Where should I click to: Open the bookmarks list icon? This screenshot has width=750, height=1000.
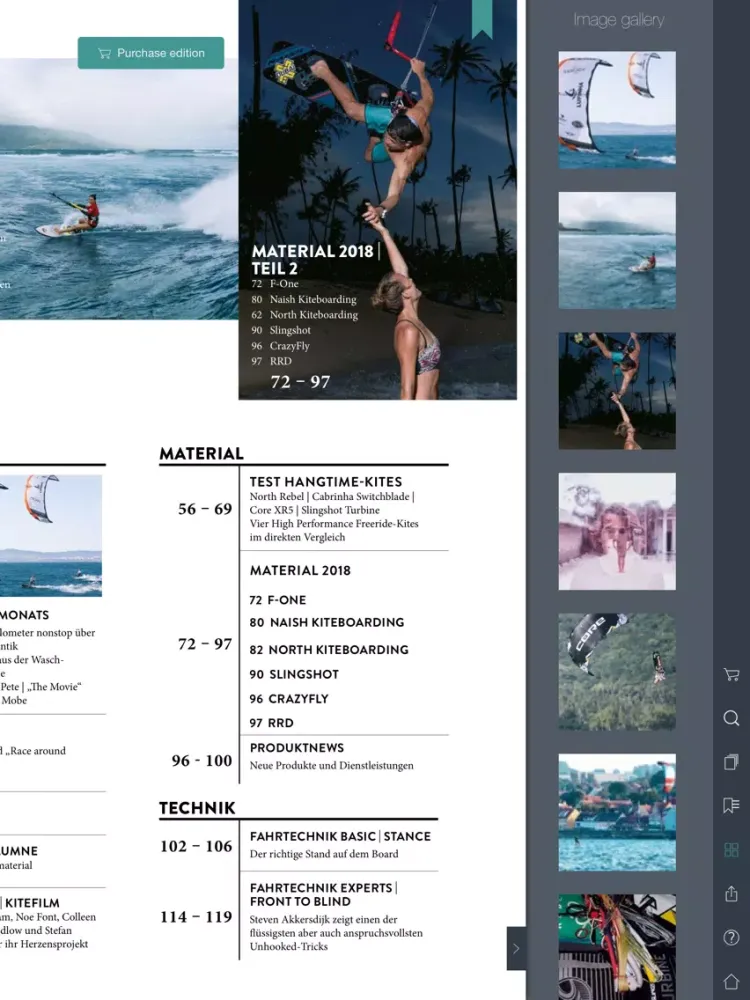pos(731,805)
